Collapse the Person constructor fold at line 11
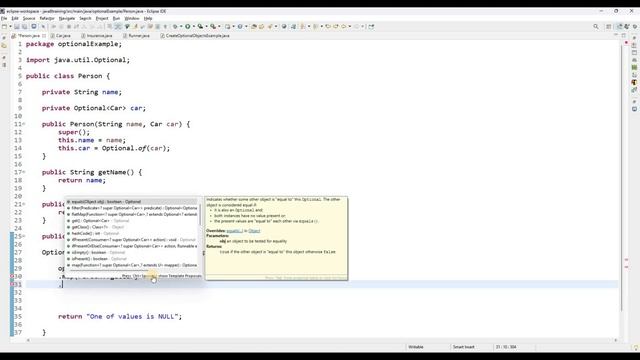640x360 pixels. [24, 124]
